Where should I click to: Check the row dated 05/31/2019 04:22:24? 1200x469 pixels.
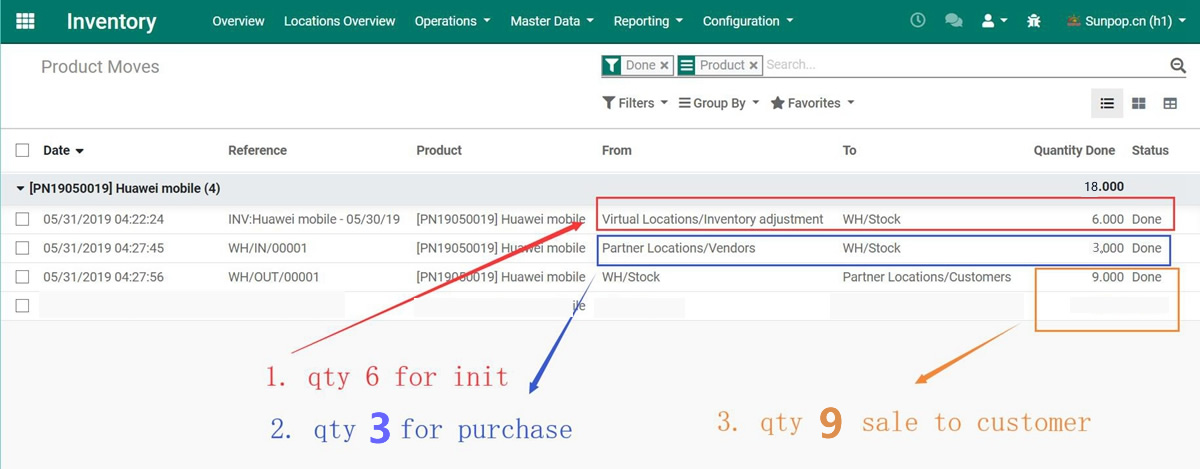point(22,219)
